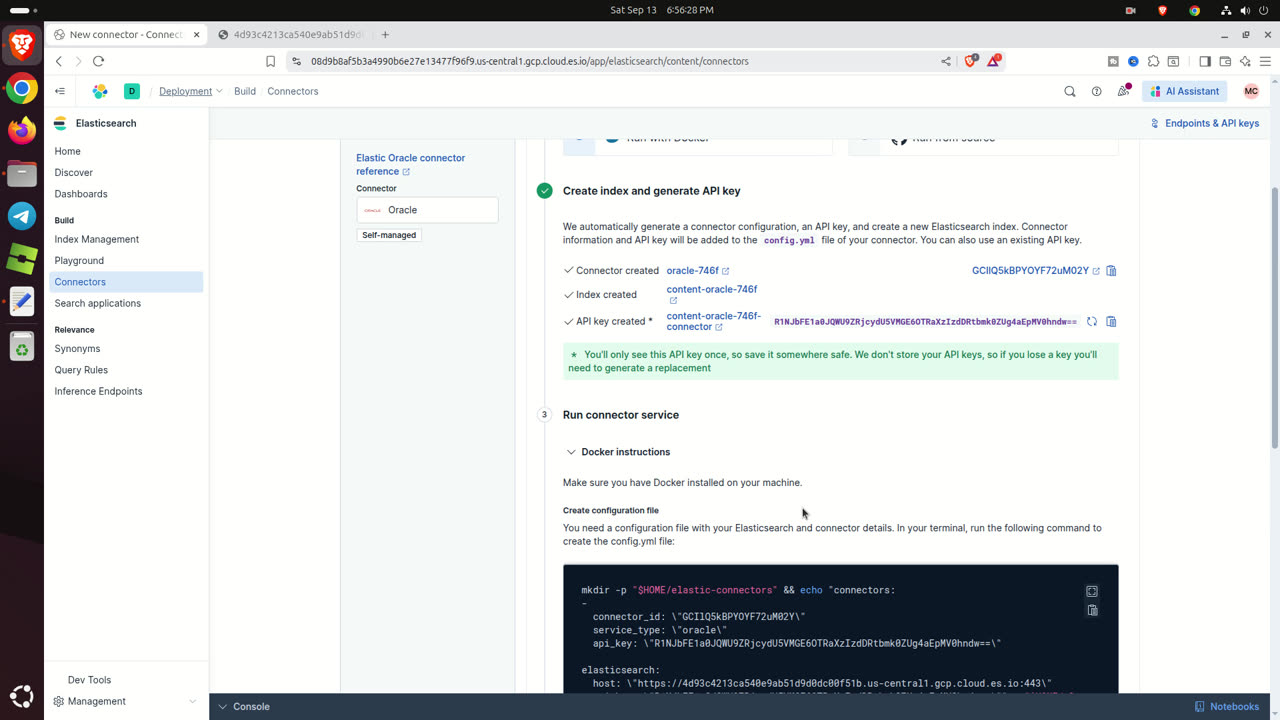
Task: Reload the page
Action: coord(98,61)
